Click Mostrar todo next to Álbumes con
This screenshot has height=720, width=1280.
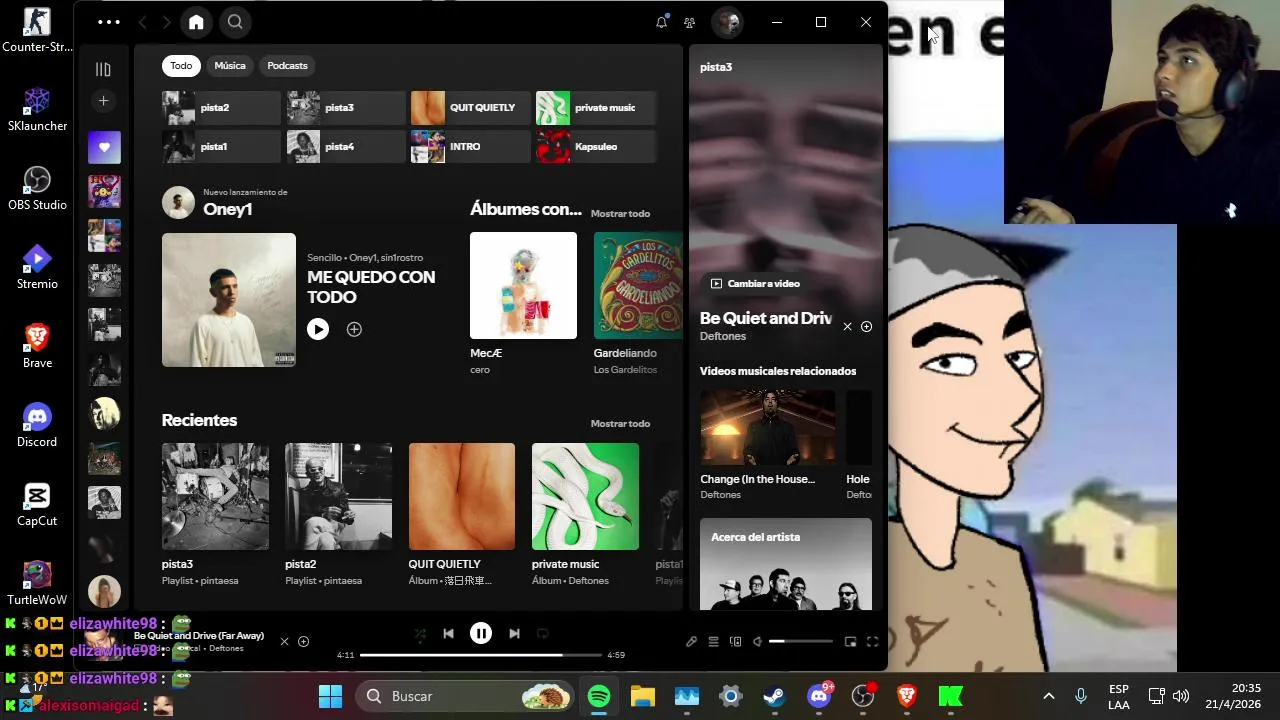click(x=620, y=214)
